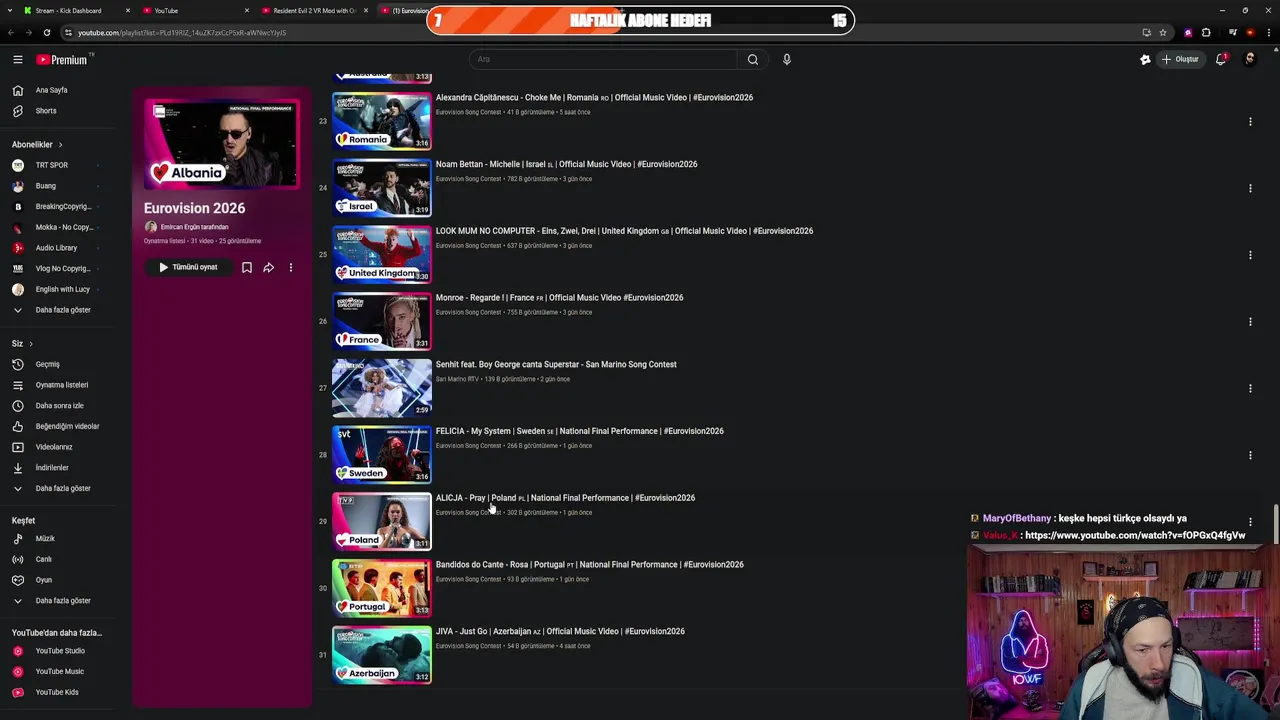
Task: Switch to Stream - Kick Dashboard tab
Action: [72, 11]
